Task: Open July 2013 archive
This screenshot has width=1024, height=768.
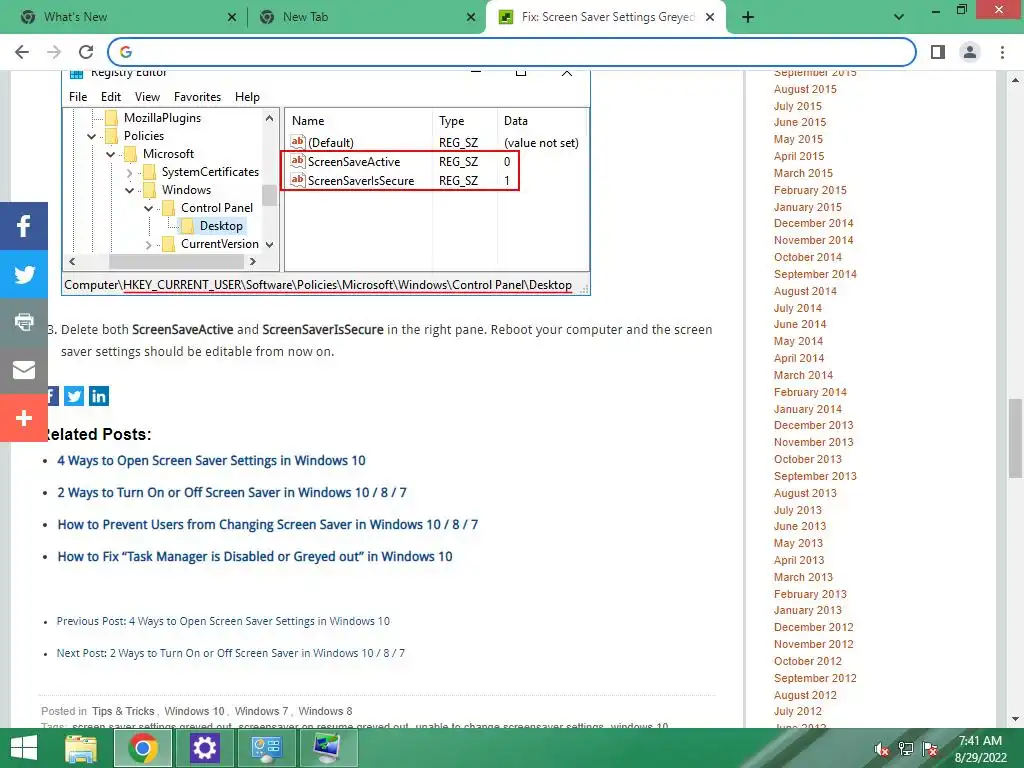Action: tap(797, 510)
